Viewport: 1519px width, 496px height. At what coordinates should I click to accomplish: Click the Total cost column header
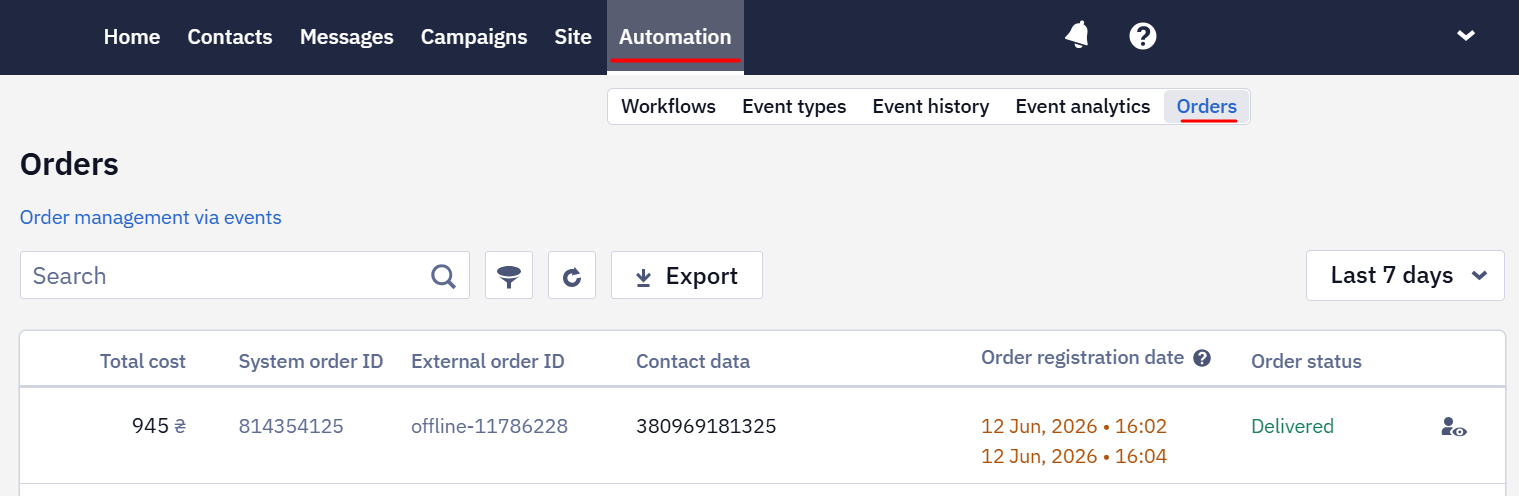coord(143,362)
